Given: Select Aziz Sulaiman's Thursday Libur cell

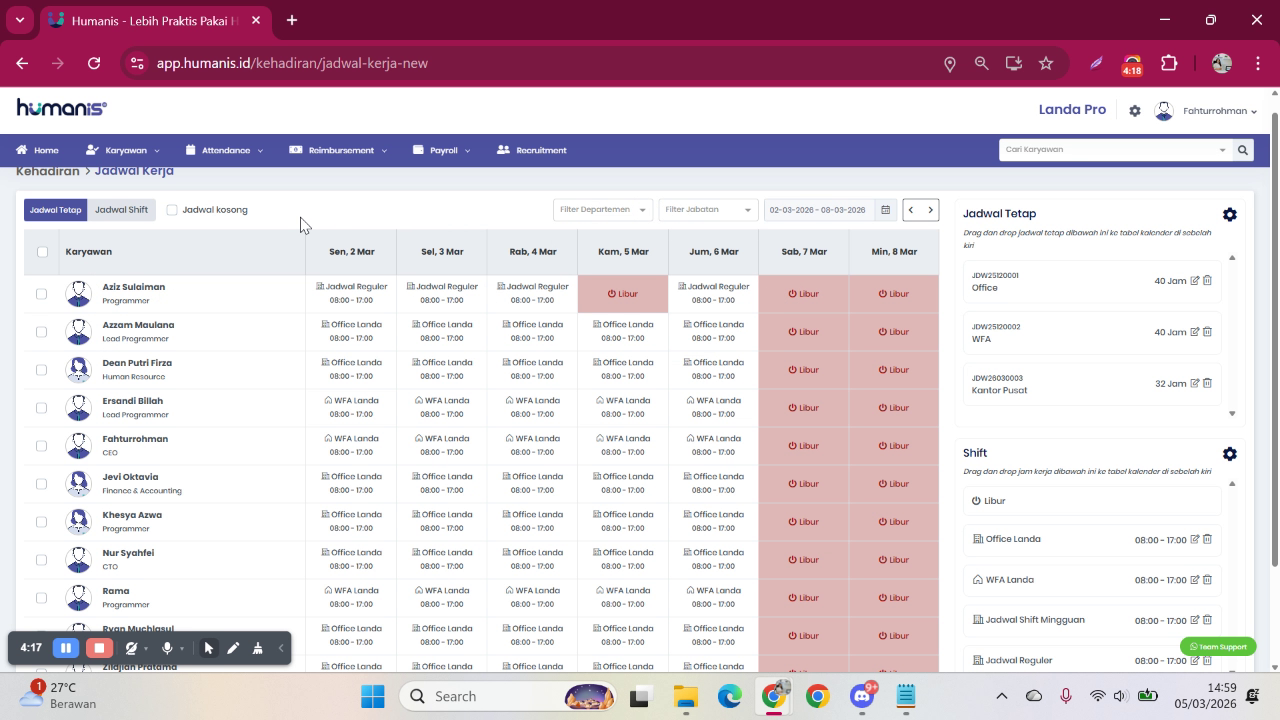Looking at the screenshot, I should point(623,294).
